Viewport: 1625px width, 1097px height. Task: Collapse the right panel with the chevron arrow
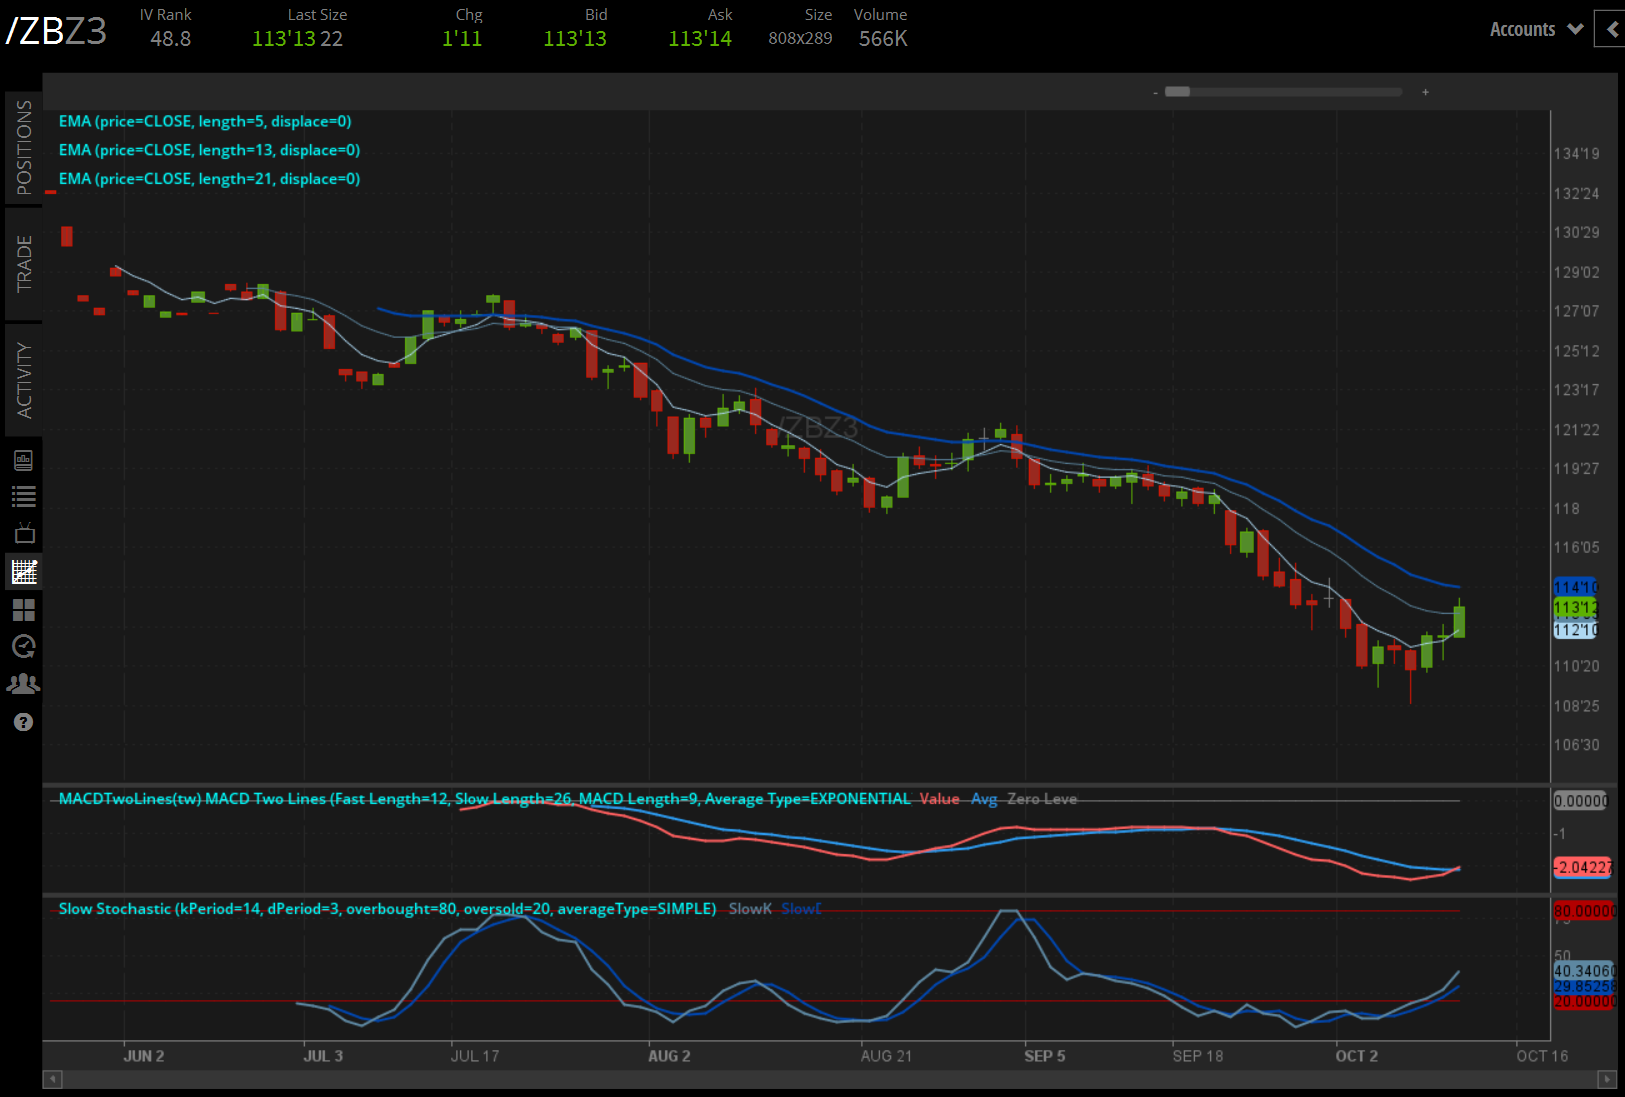click(1610, 29)
